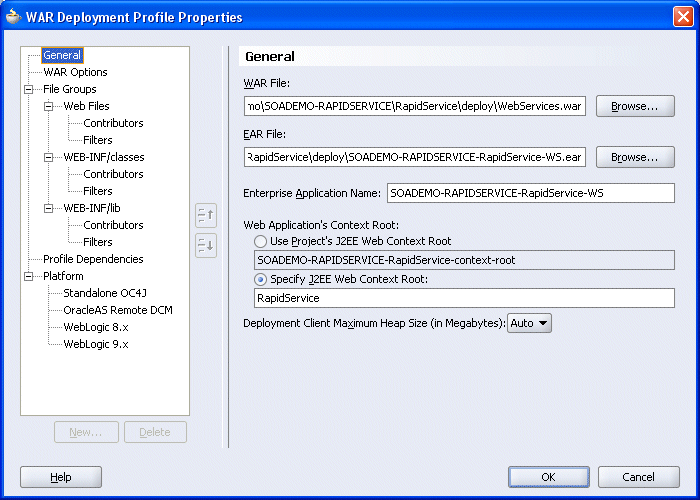
Task: Select OracleAS Remote DCM platform
Action: click(x=118, y=310)
